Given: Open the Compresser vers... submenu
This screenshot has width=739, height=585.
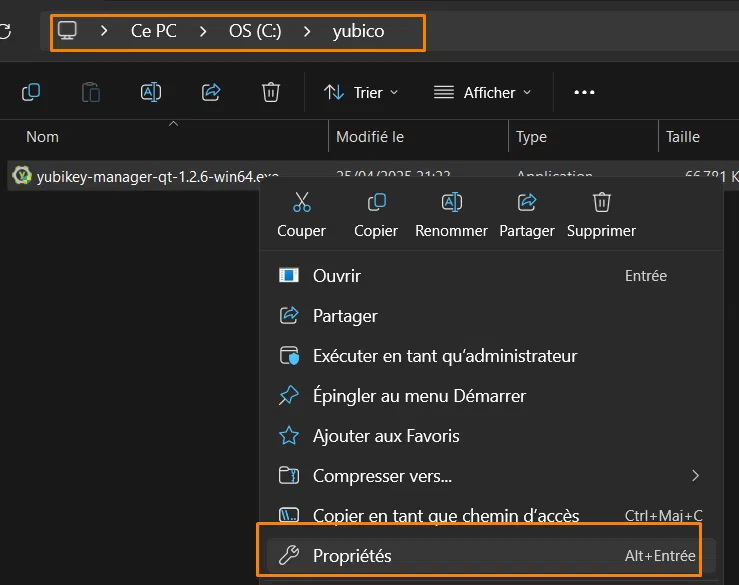Looking at the screenshot, I should tap(490, 476).
